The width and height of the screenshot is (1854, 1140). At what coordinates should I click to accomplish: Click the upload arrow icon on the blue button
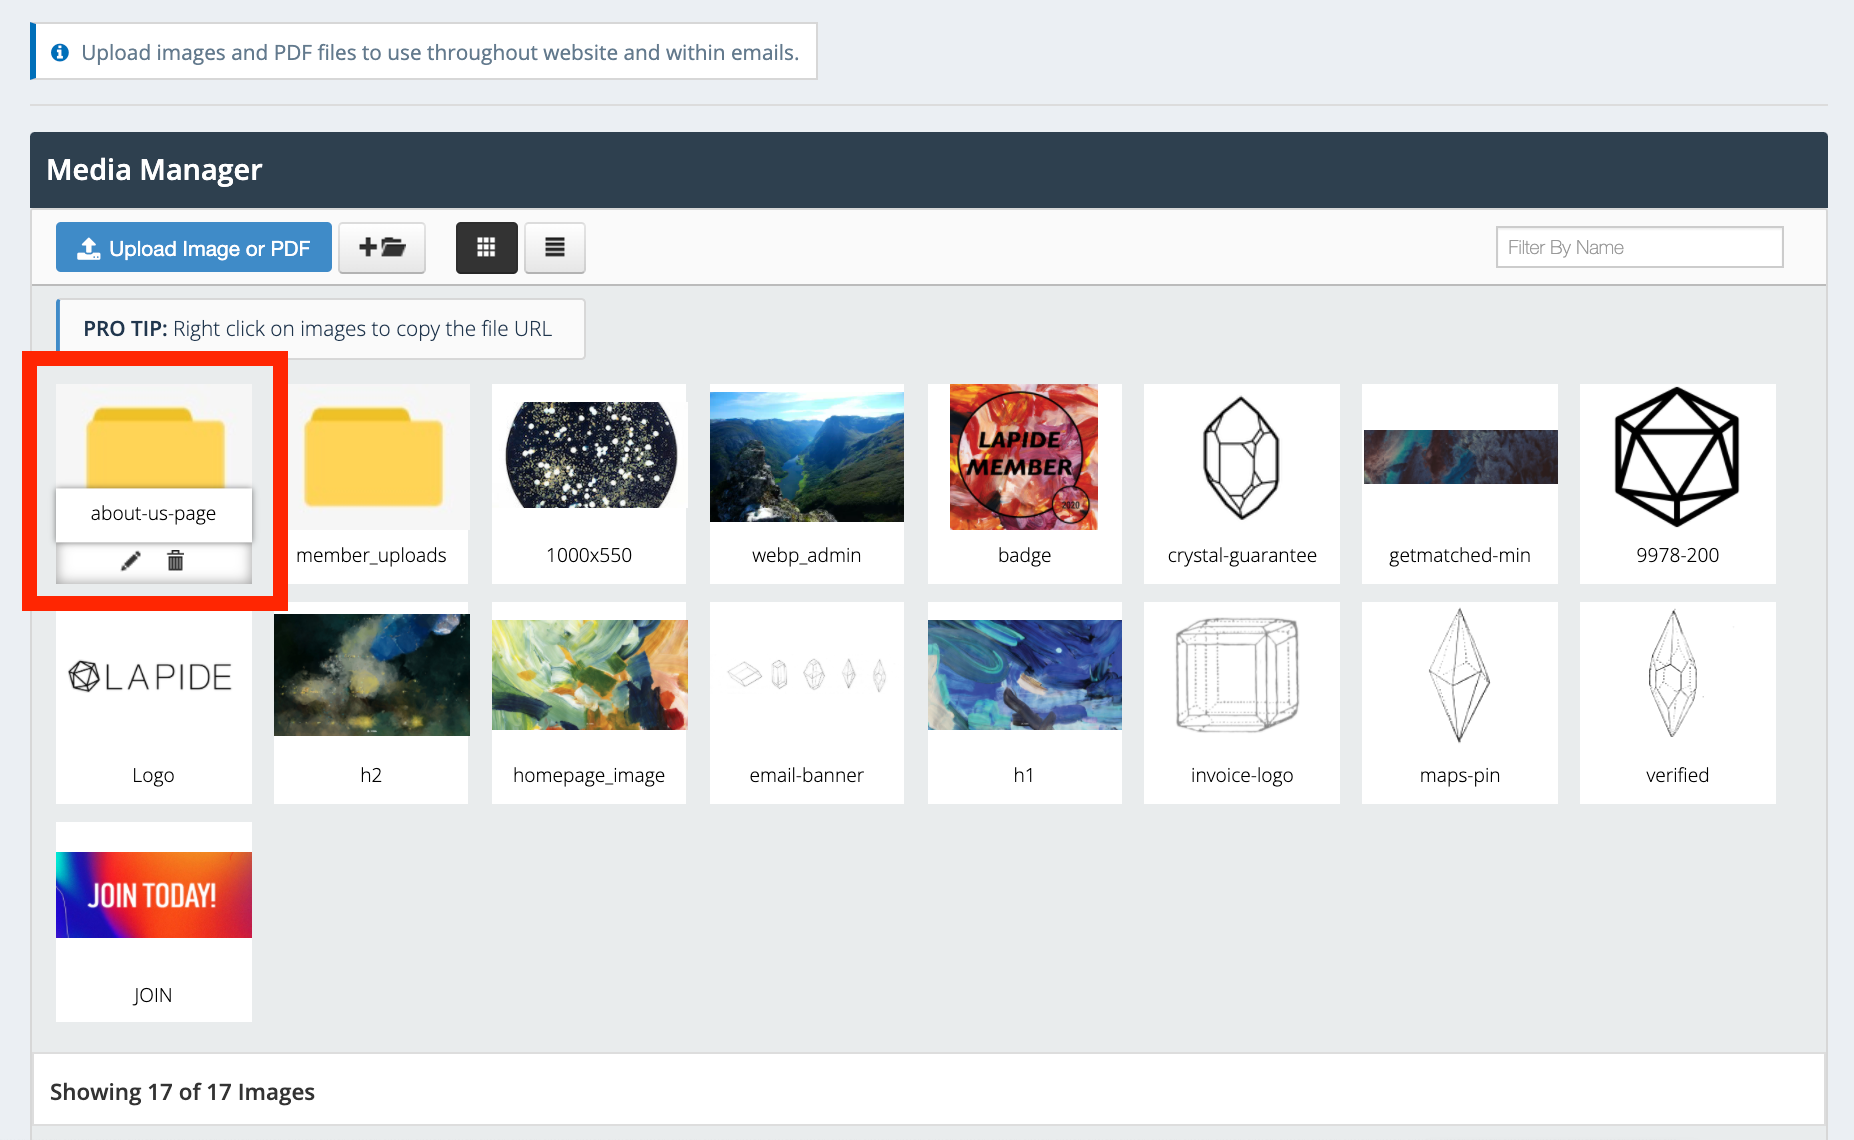click(87, 247)
